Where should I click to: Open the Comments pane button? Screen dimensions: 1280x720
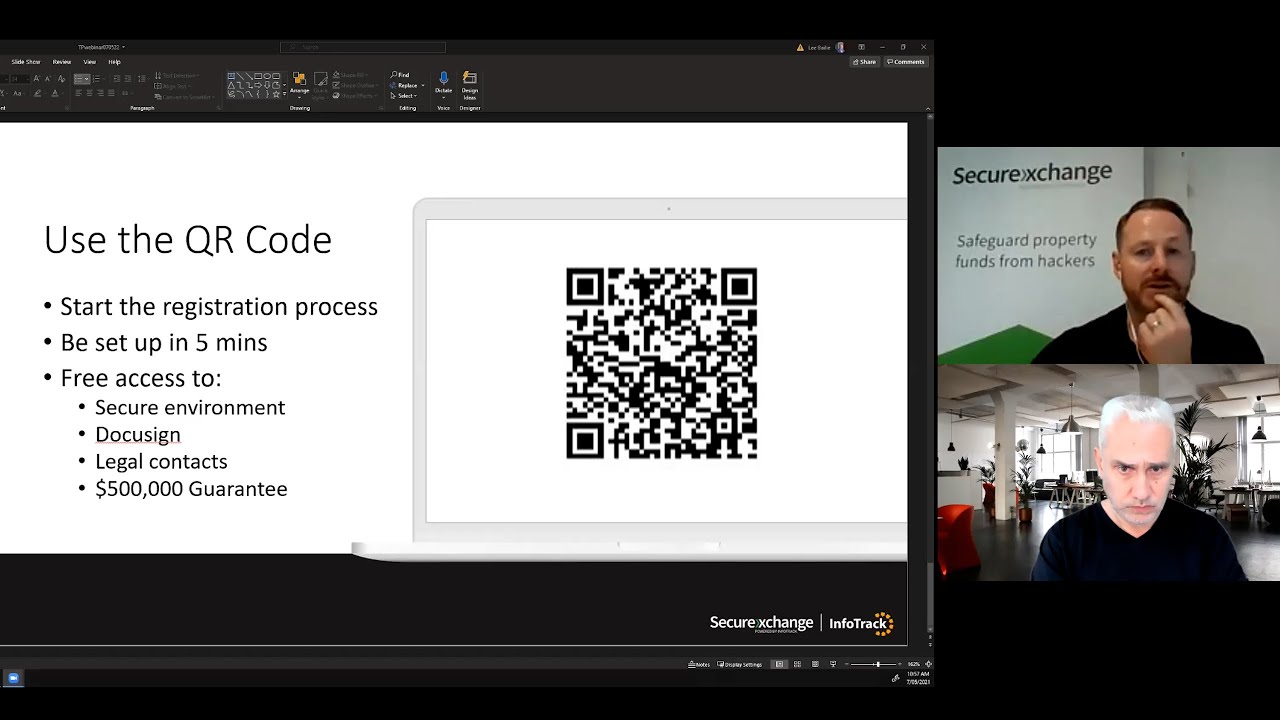(x=906, y=62)
